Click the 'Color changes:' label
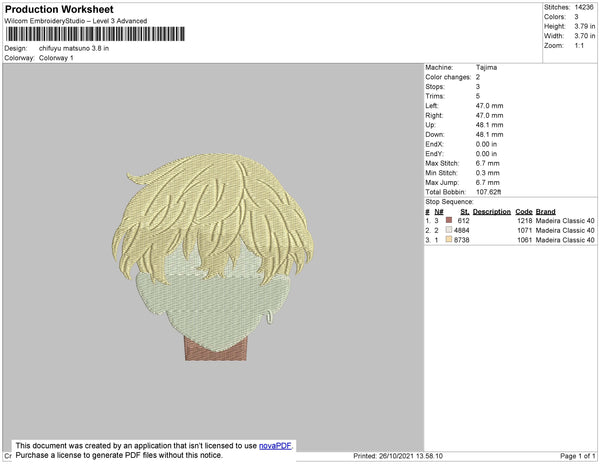This screenshot has width=600, height=464. (448, 77)
